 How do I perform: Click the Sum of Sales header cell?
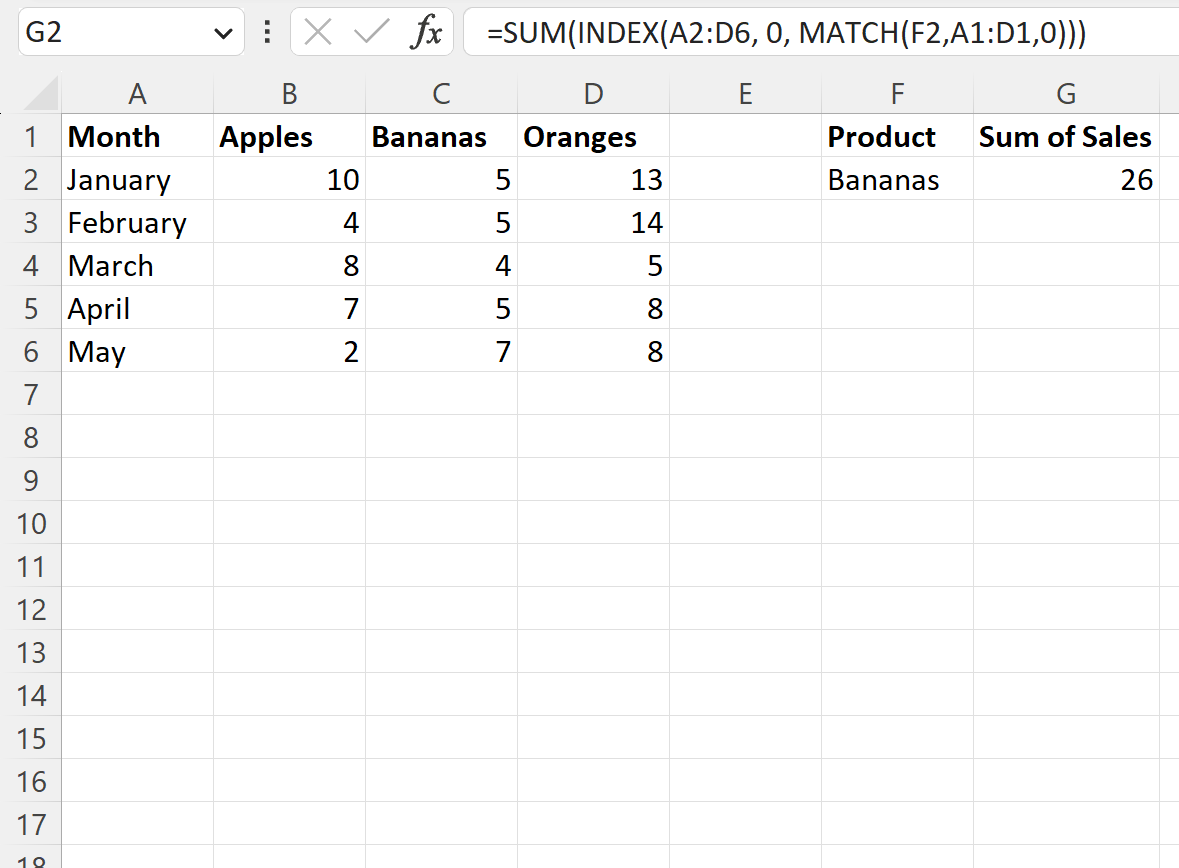pyautogui.click(x=1066, y=136)
